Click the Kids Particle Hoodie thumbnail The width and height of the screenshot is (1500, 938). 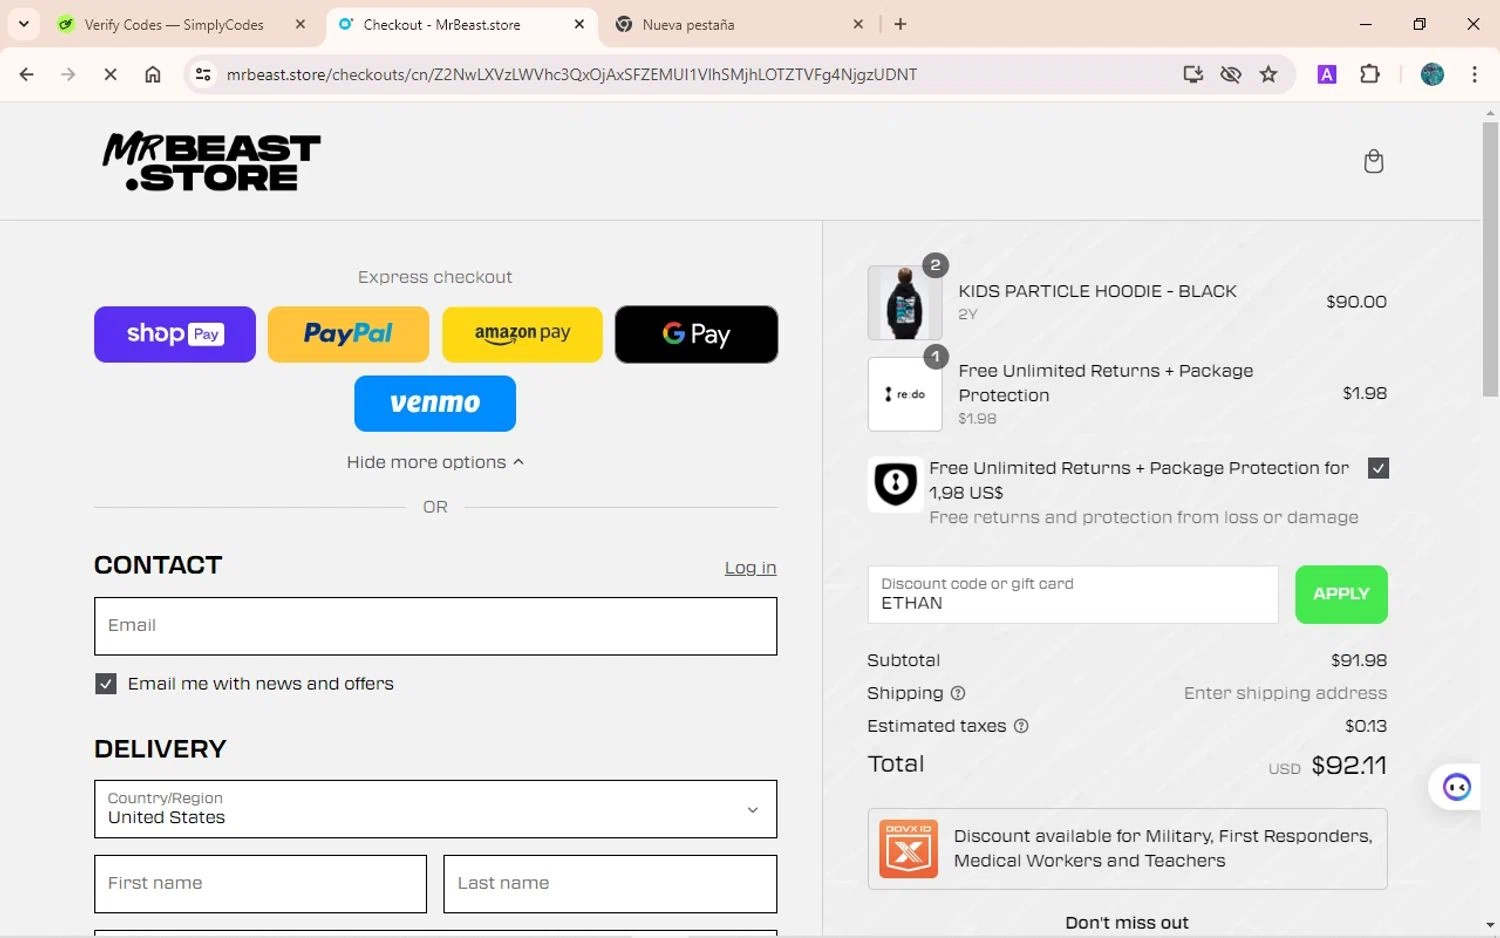pos(904,302)
